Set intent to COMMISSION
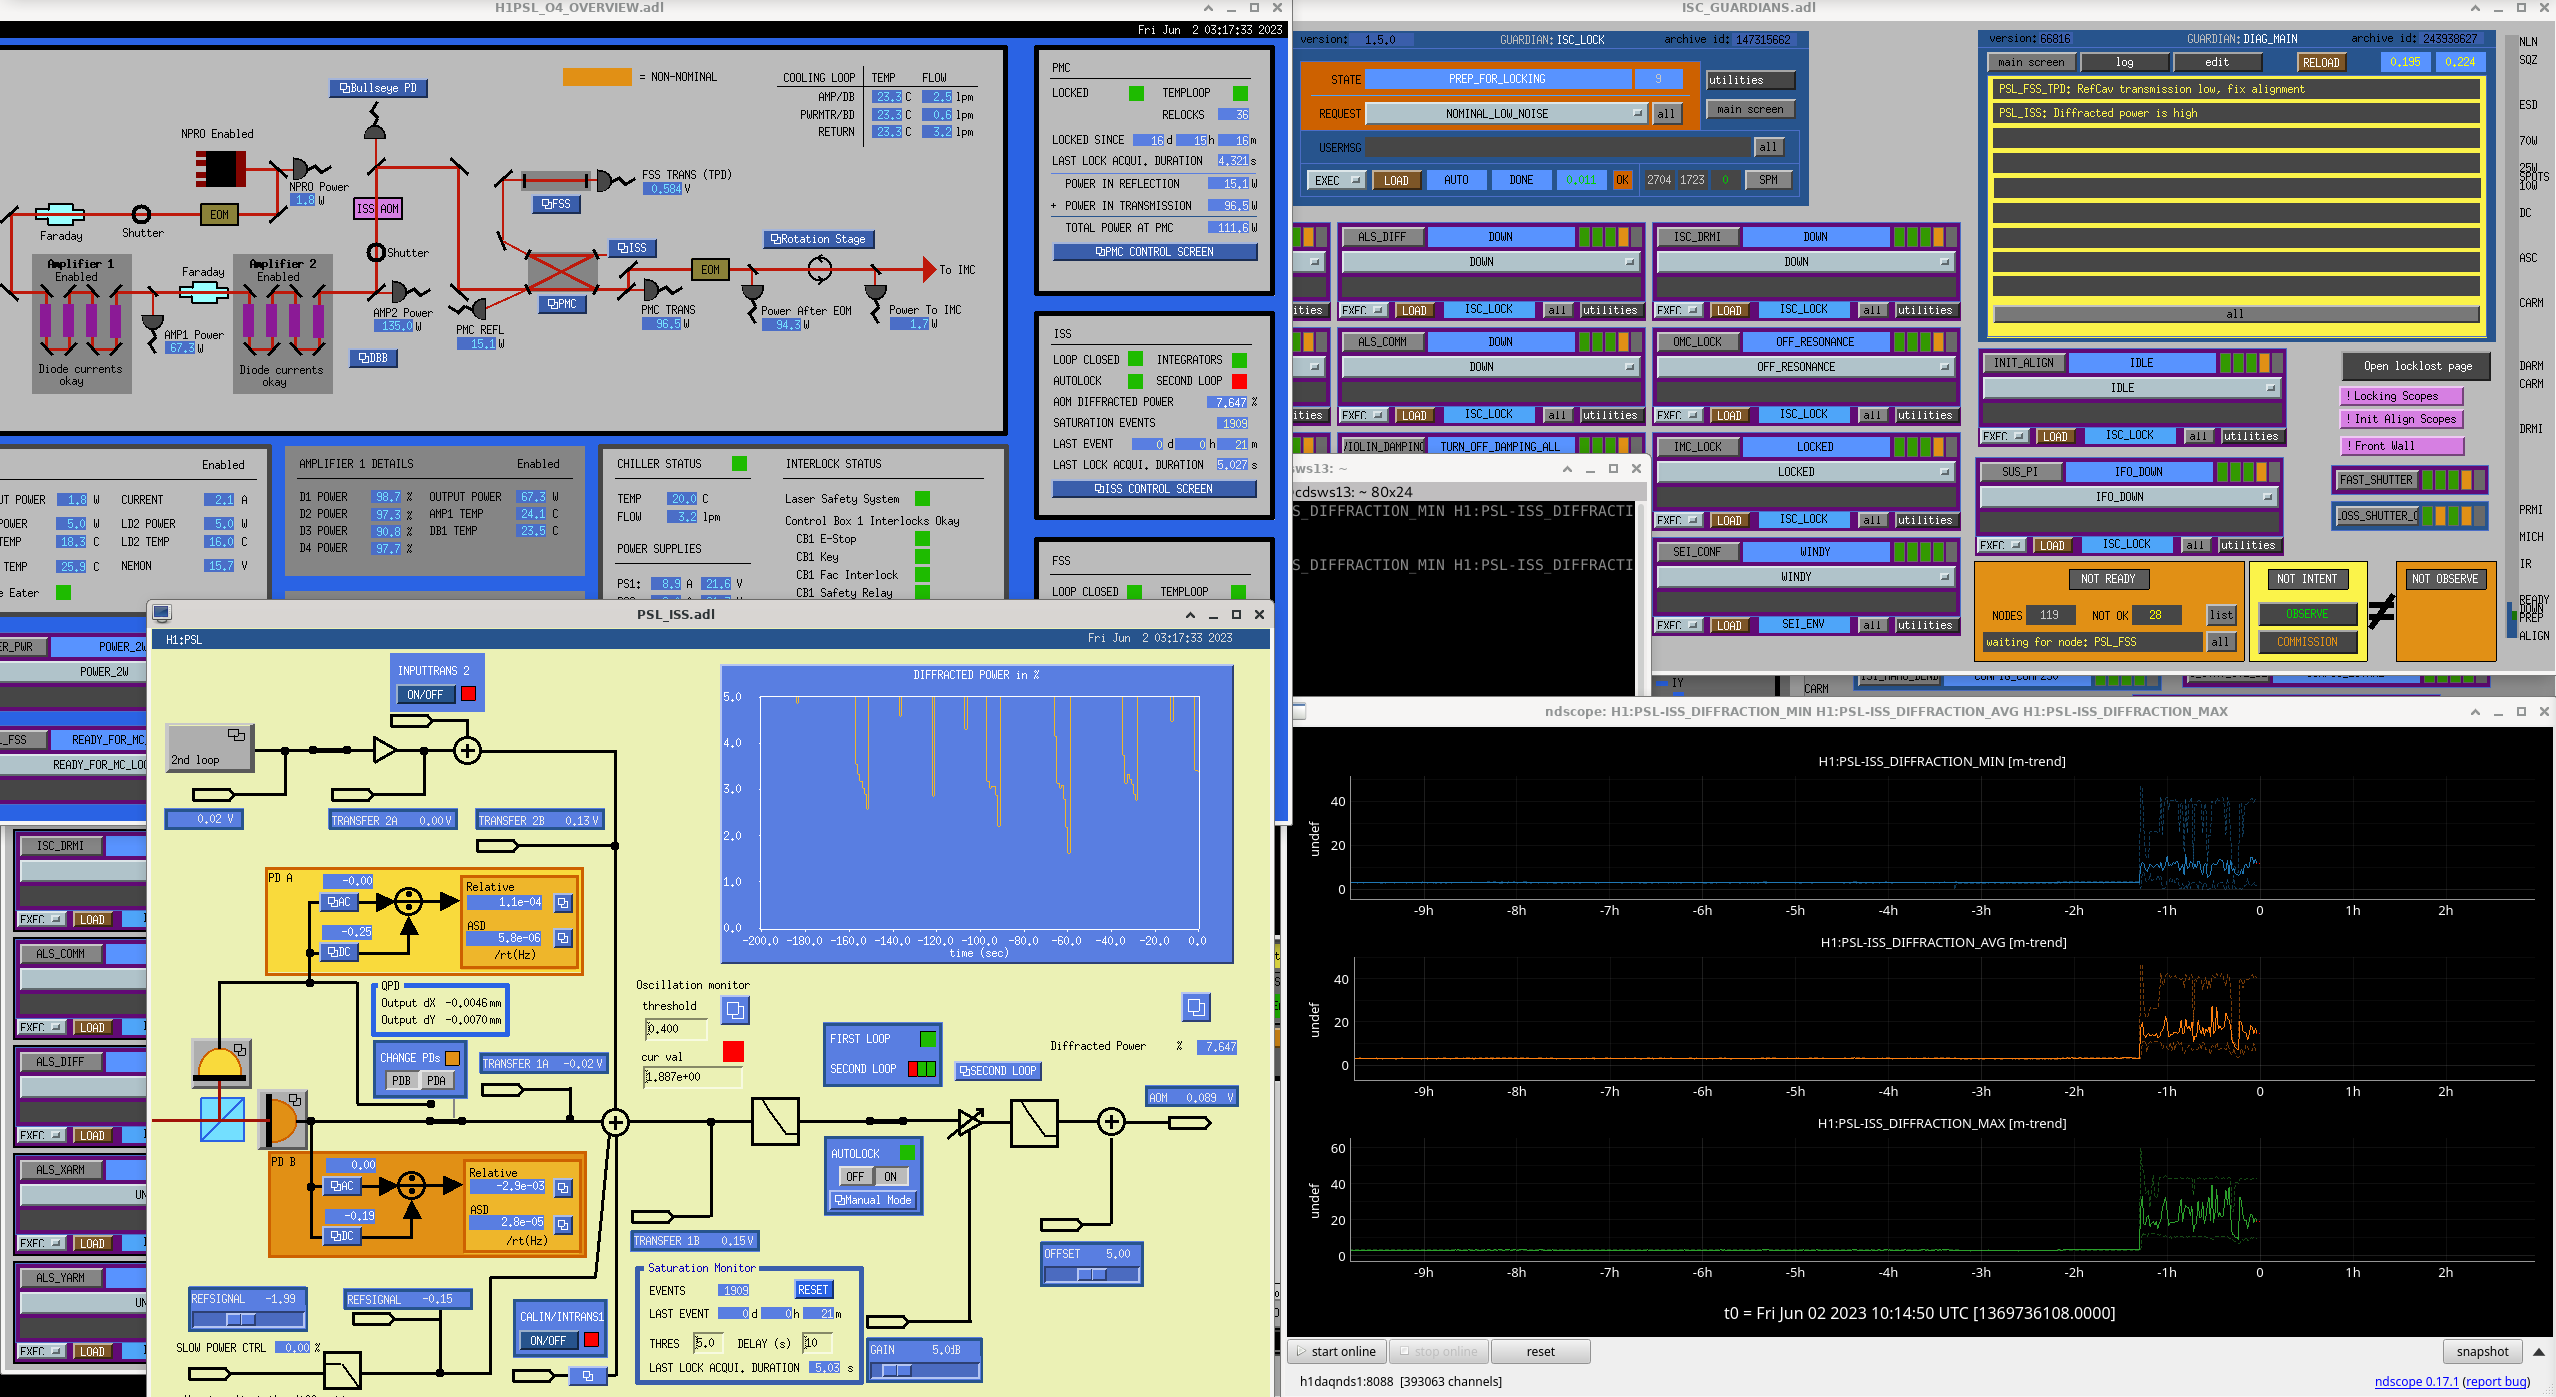The image size is (2556, 1397). 2307,642
